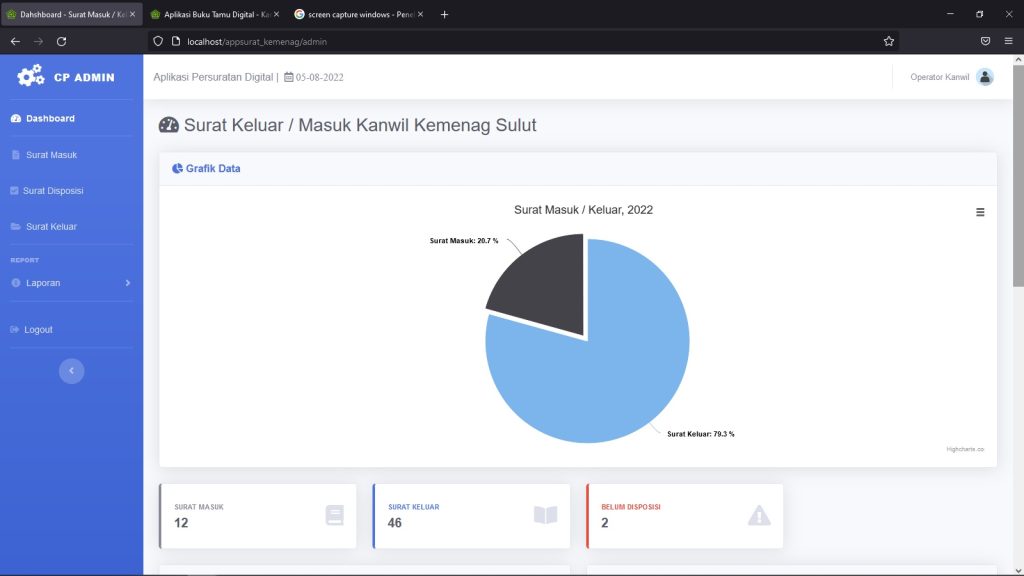Click the Belum Disposisi warning triangle icon
Screen dimensions: 1024x576
[x=759, y=515]
